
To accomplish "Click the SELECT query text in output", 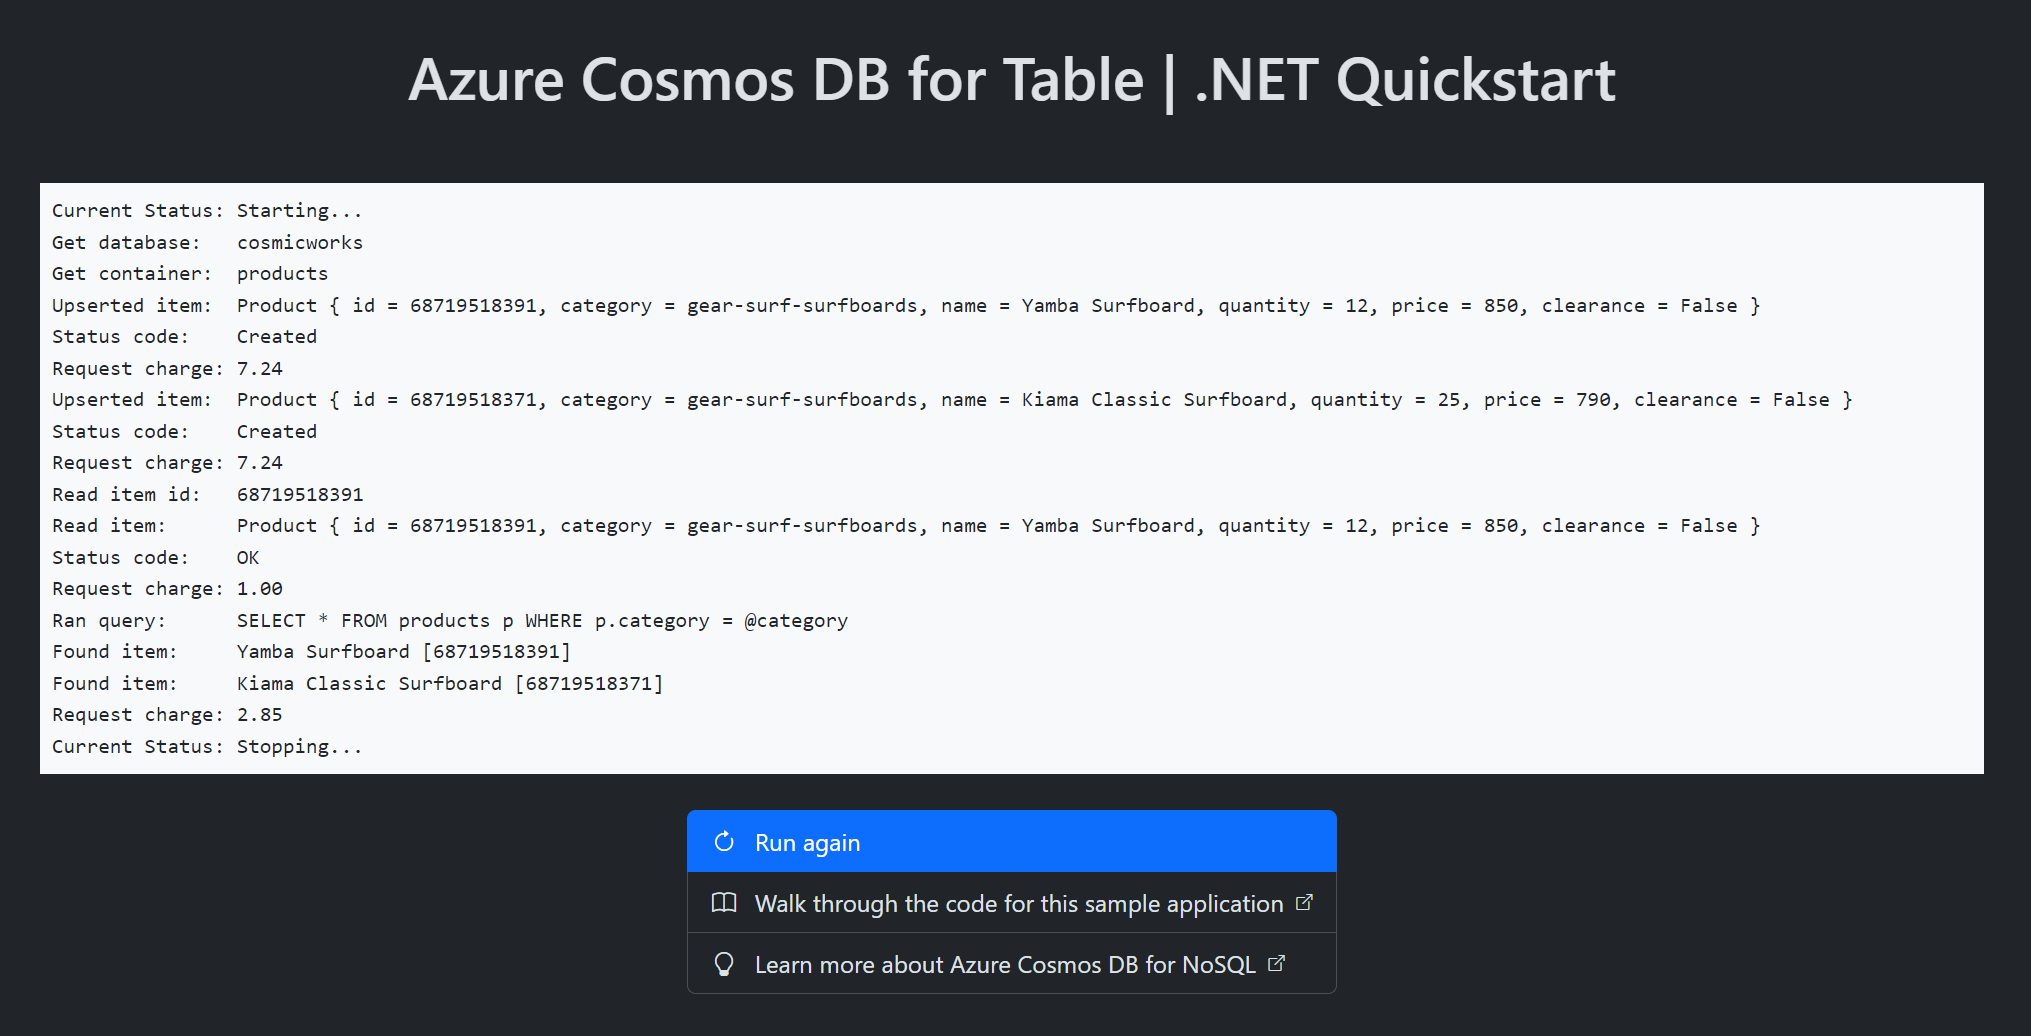I will coord(541,621).
